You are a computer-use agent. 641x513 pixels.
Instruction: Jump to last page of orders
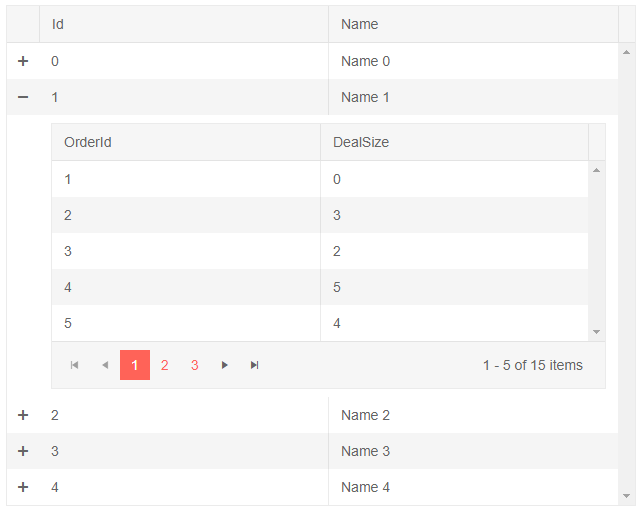click(x=255, y=365)
